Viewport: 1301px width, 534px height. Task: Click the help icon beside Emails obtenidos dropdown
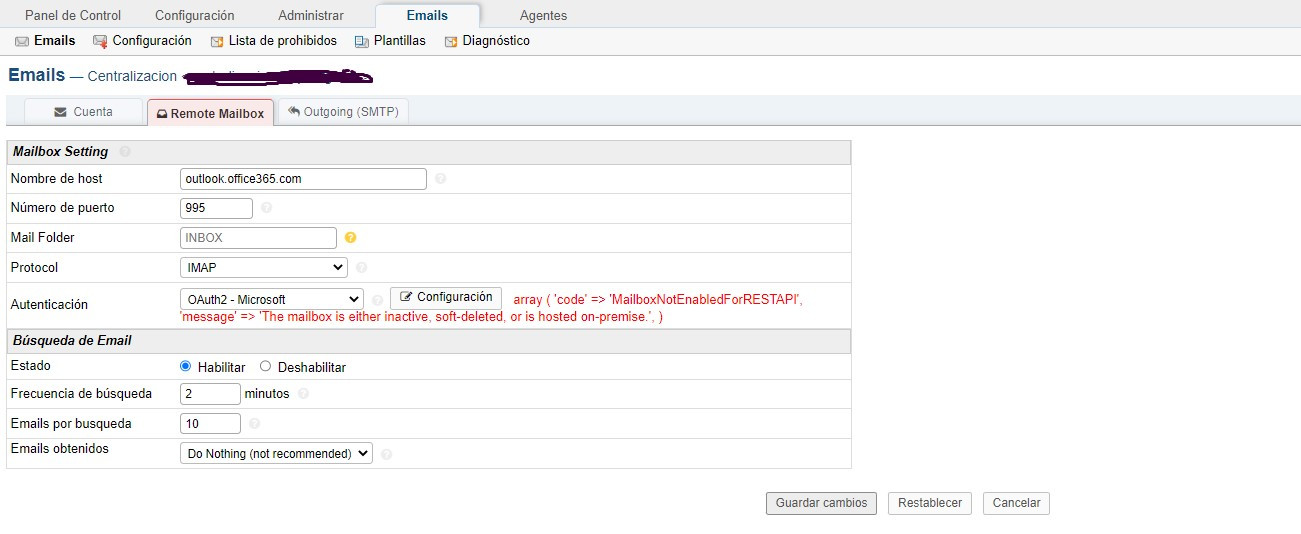(x=386, y=454)
